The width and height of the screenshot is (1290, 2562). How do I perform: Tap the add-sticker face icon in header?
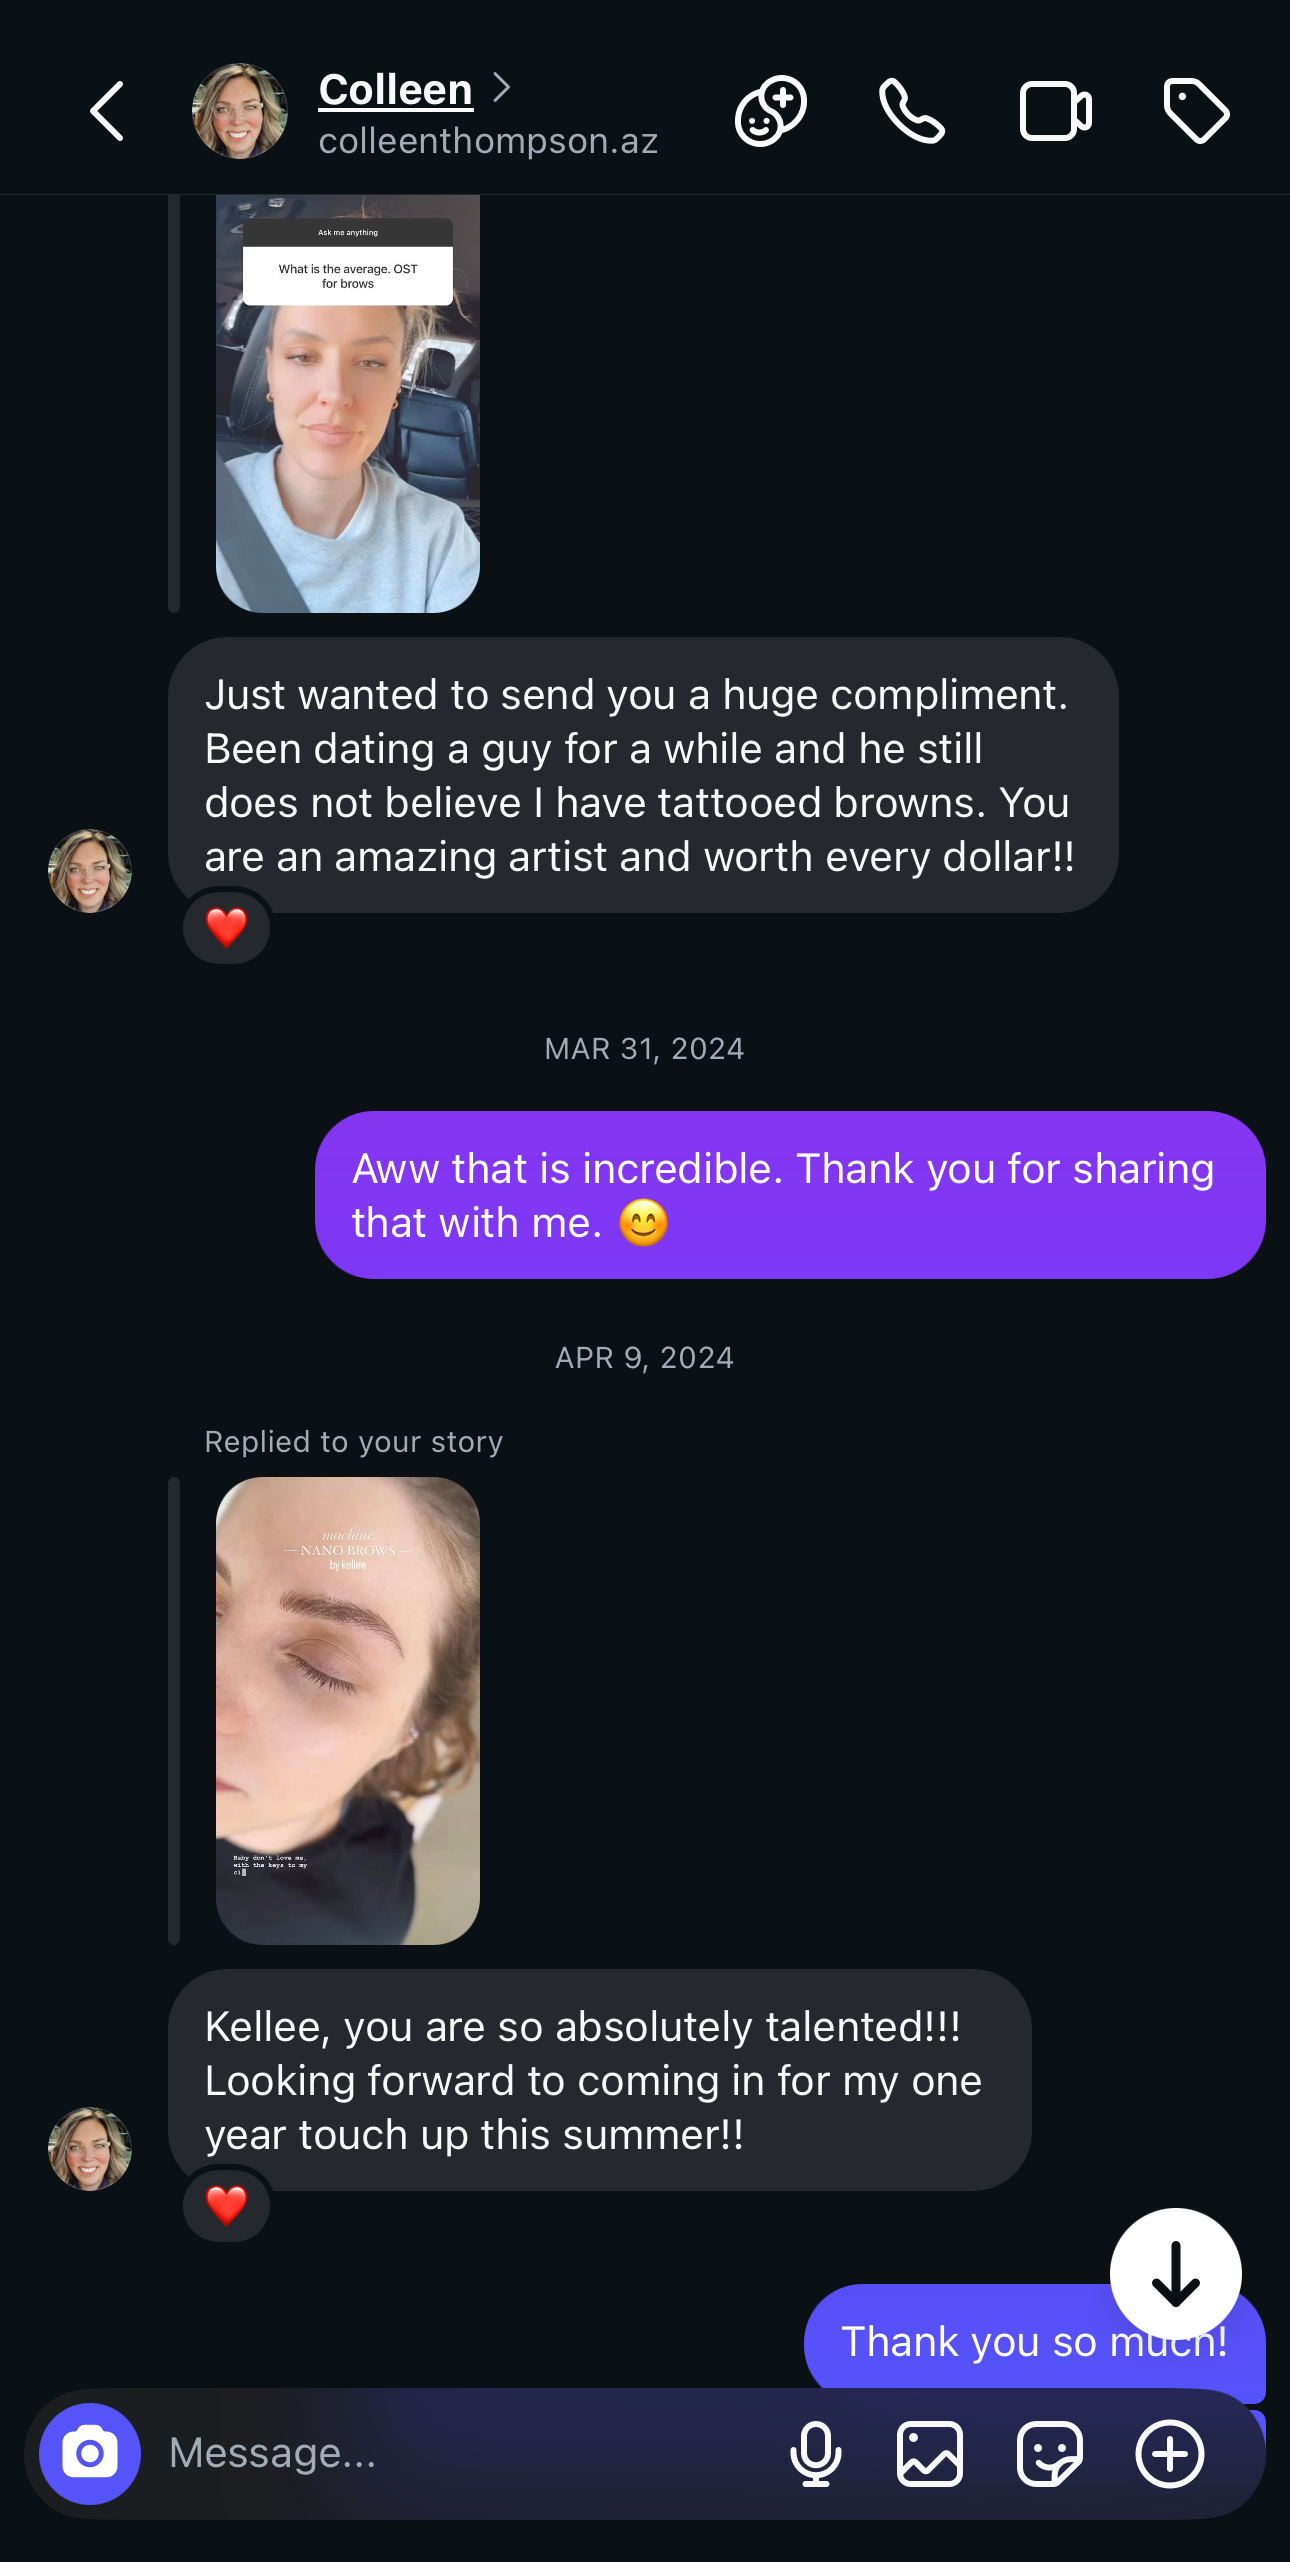[x=771, y=111]
